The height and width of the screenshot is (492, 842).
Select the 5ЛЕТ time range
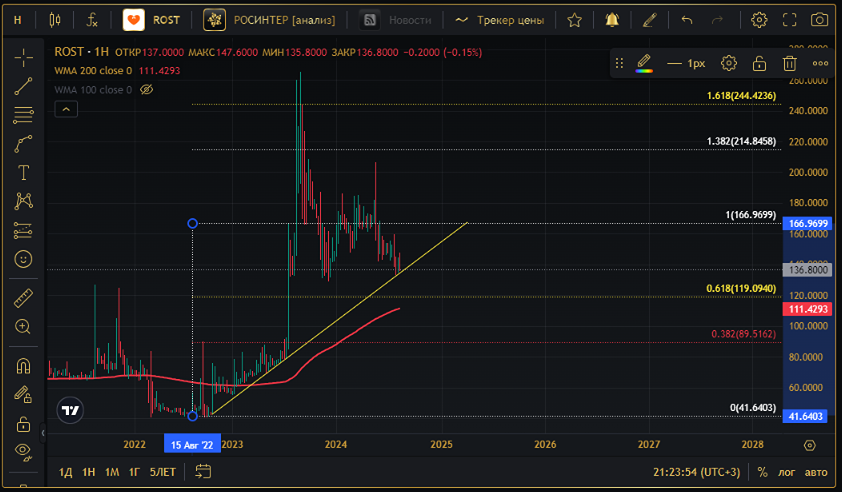tap(163, 472)
